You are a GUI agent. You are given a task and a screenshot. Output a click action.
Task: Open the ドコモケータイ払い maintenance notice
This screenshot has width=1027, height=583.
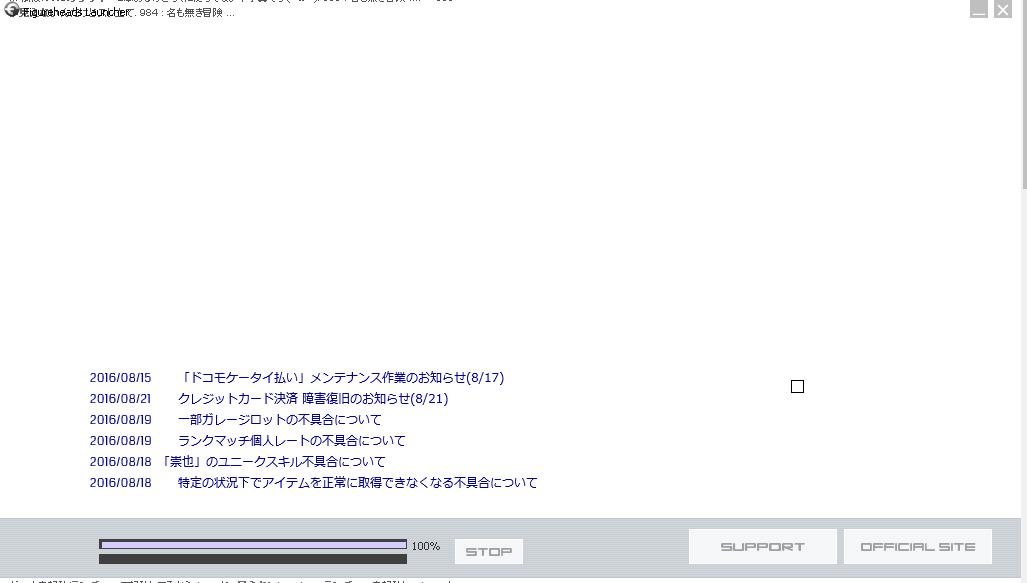click(341, 378)
